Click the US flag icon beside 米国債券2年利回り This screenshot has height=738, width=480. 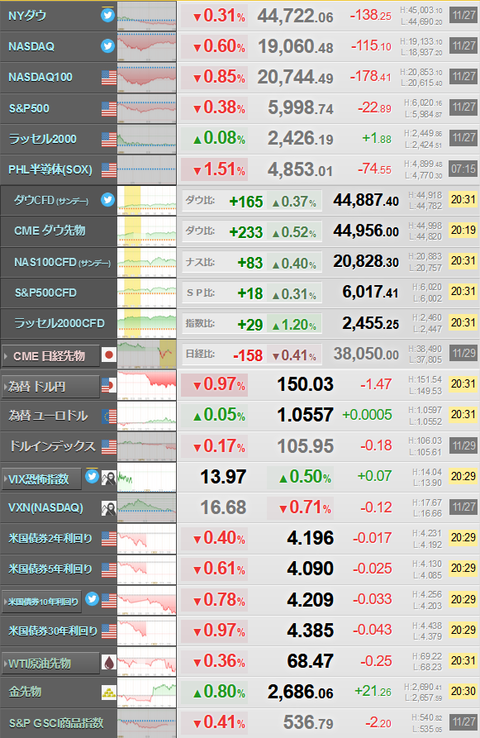point(109,539)
